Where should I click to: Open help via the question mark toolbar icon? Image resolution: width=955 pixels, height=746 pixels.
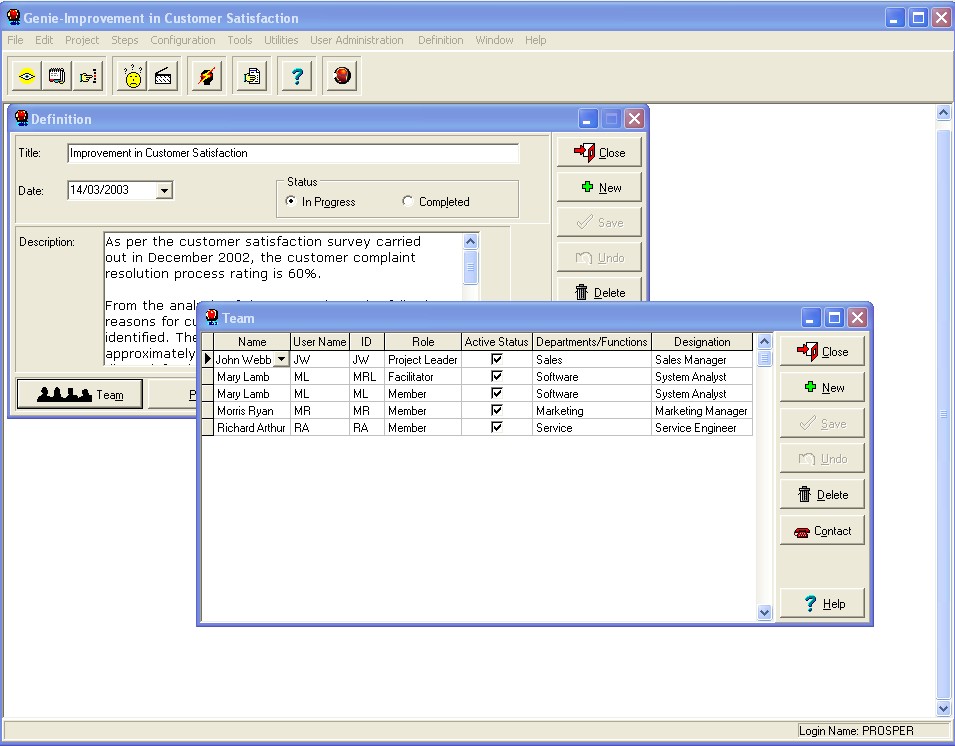[297, 76]
